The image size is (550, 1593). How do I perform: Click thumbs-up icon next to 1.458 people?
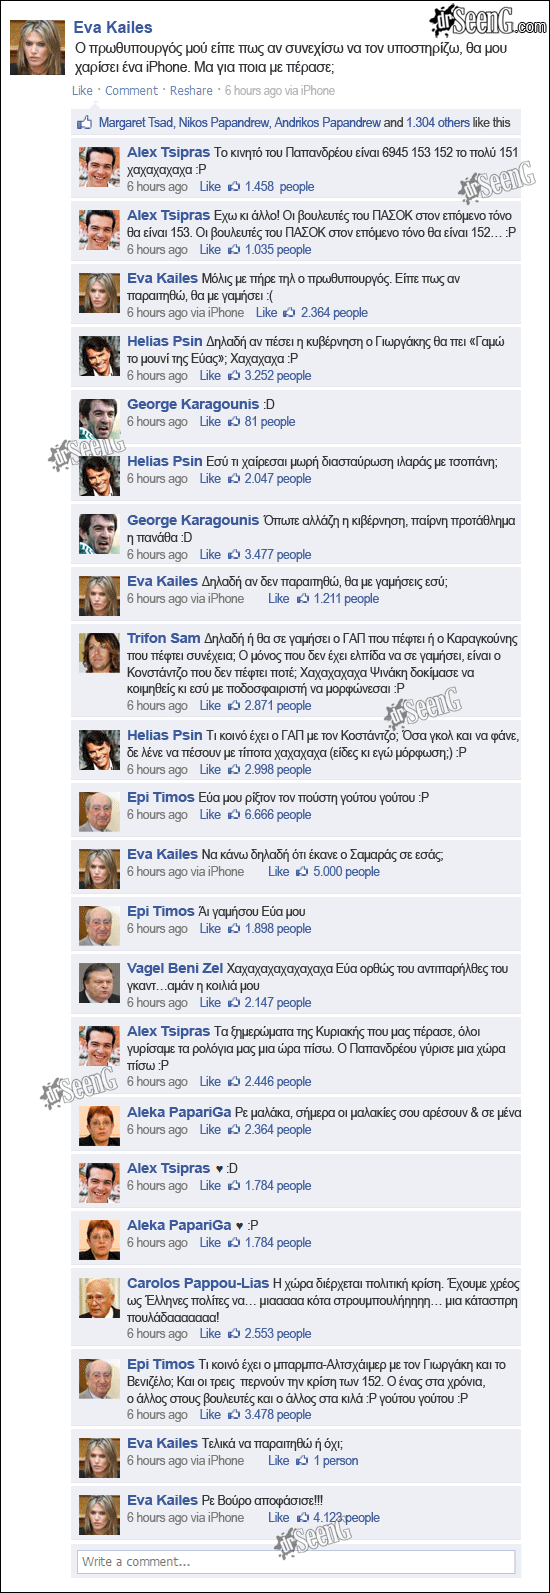234,187
